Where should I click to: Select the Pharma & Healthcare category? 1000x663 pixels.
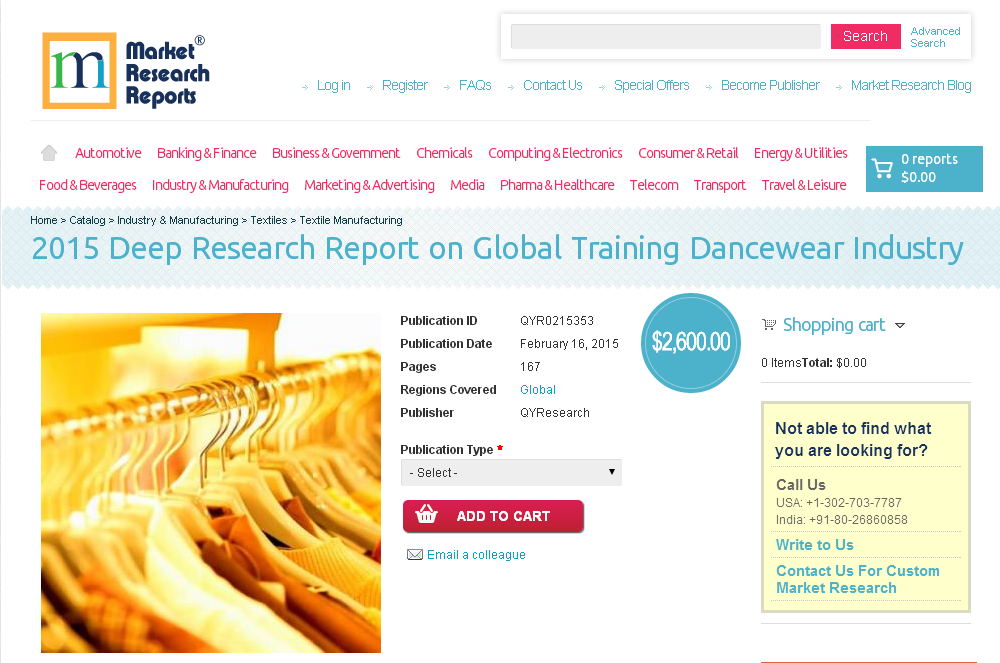(557, 185)
